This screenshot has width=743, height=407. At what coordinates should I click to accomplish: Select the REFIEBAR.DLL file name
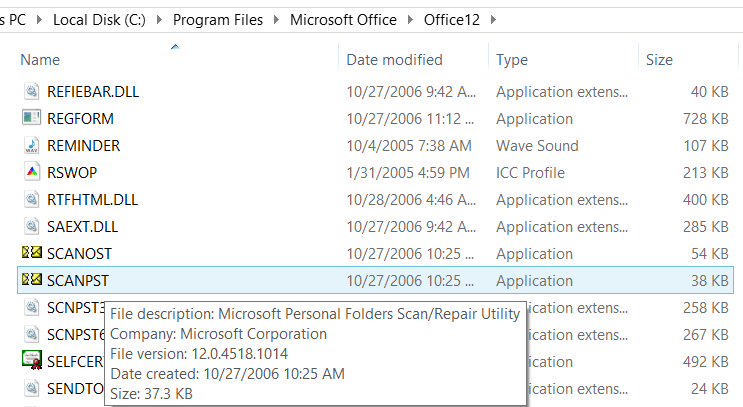(93, 91)
